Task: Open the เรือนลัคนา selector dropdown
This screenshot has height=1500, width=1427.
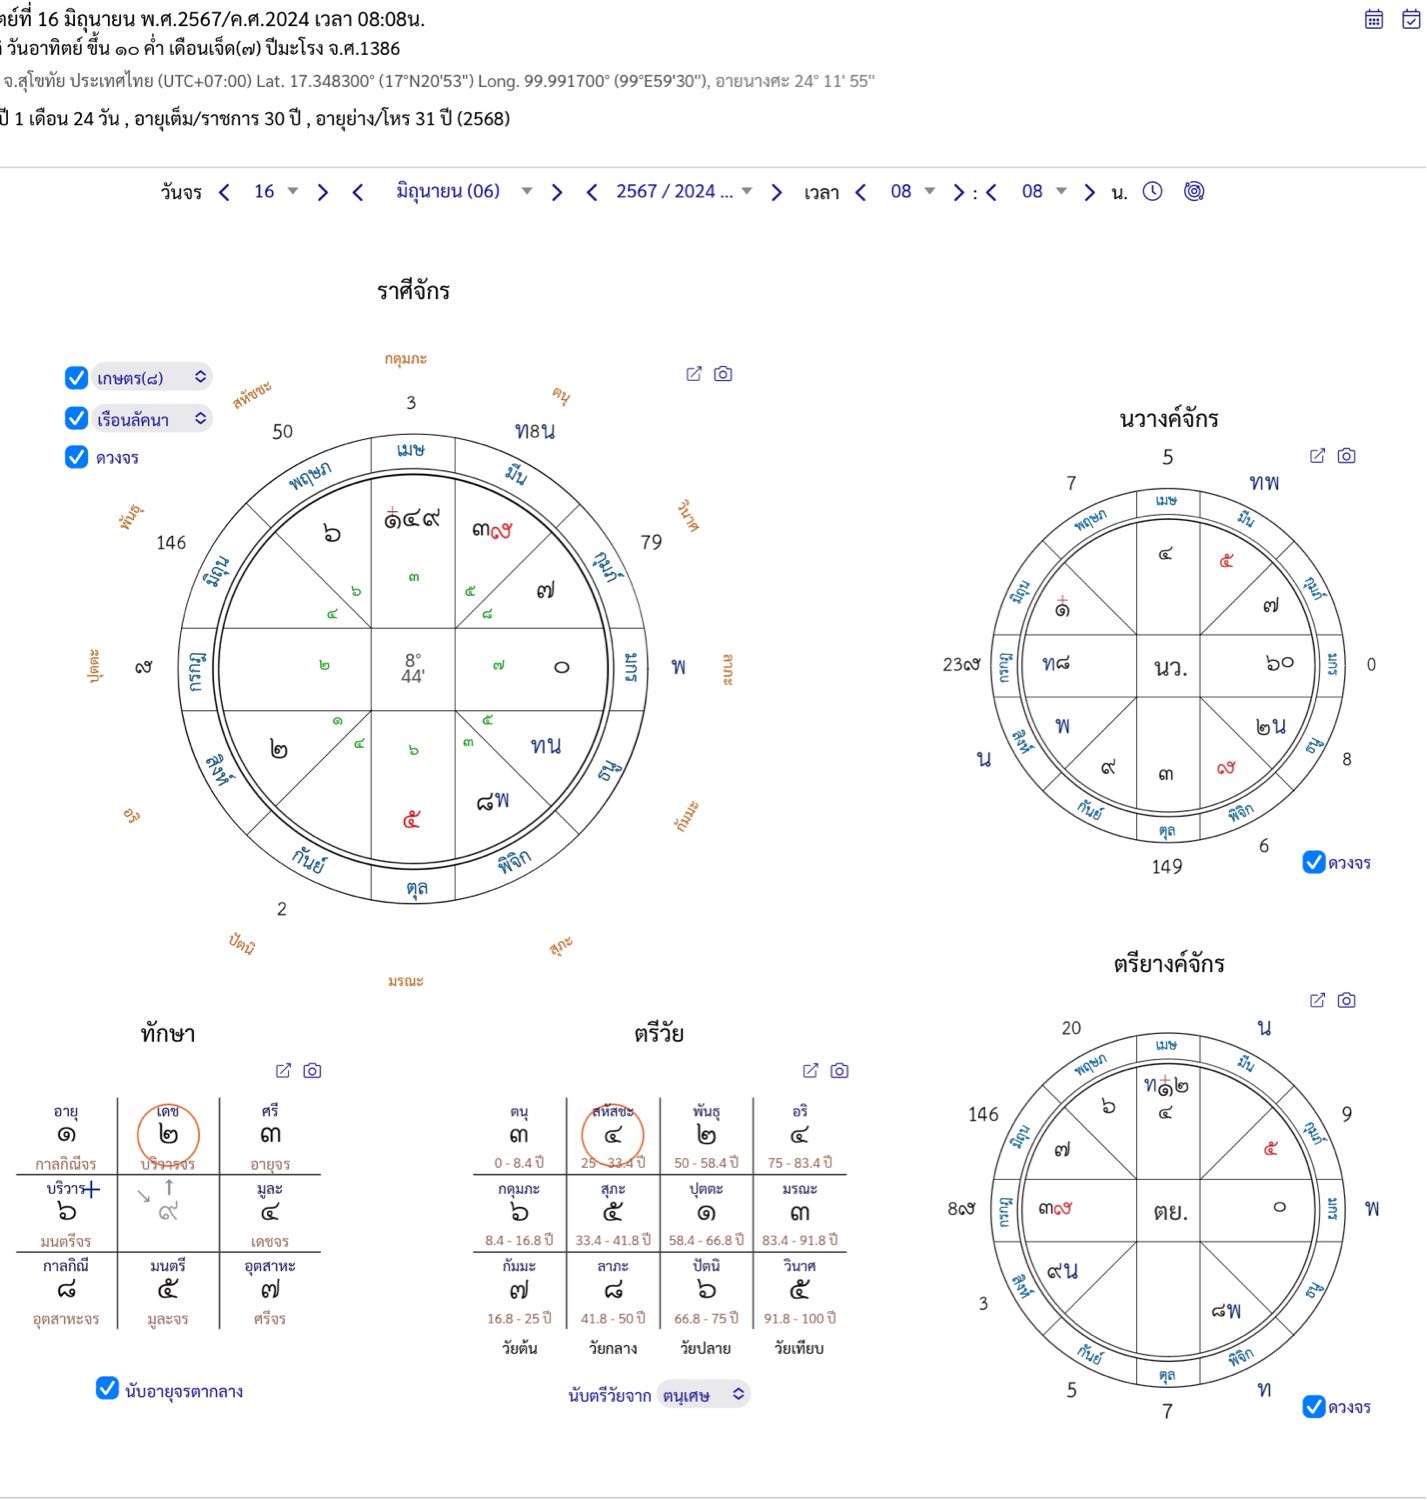Action: tap(152, 418)
